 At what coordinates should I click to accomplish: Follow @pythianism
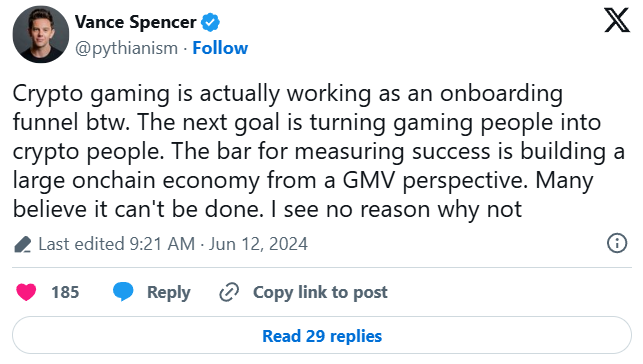(220, 48)
